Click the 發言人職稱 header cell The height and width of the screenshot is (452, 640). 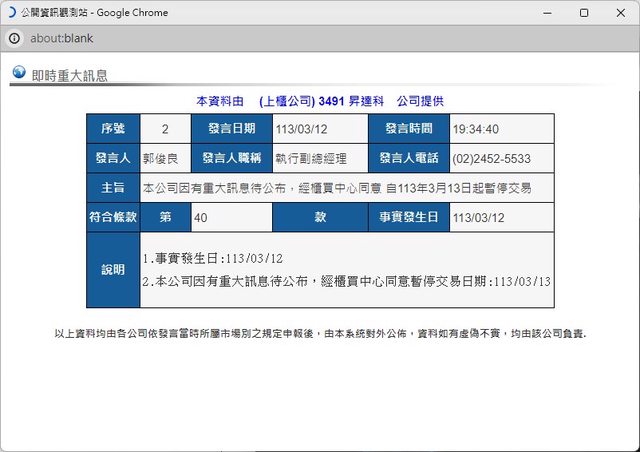[x=231, y=158]
